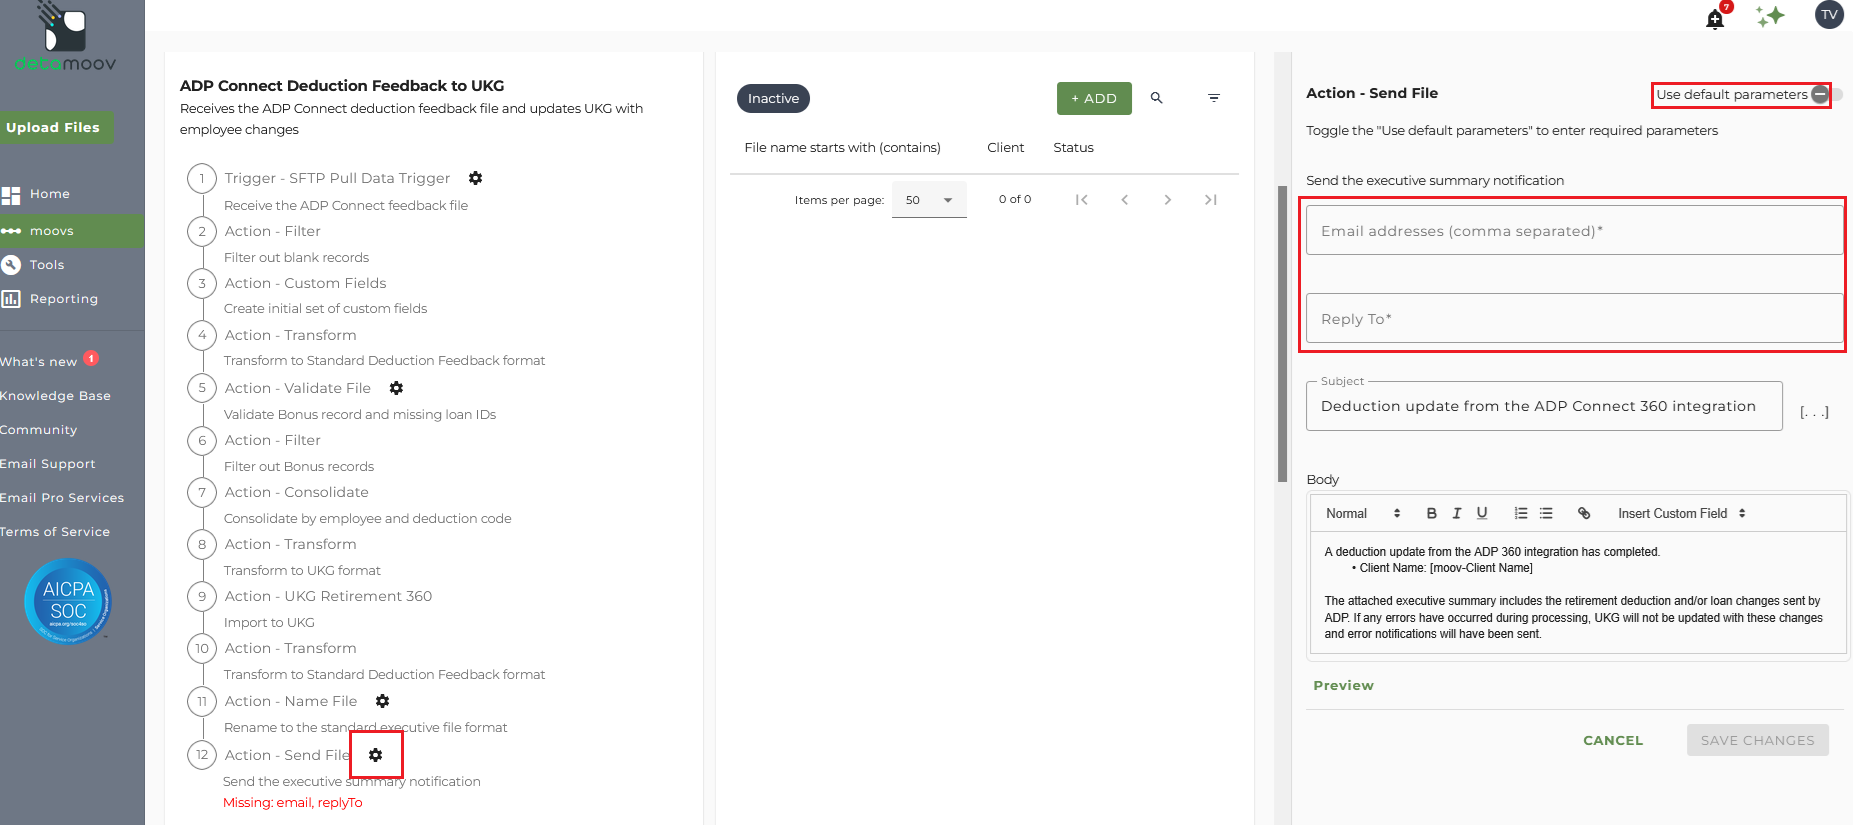Click the Status column header
1853x825 pixels.
[x=1073, y=148]
